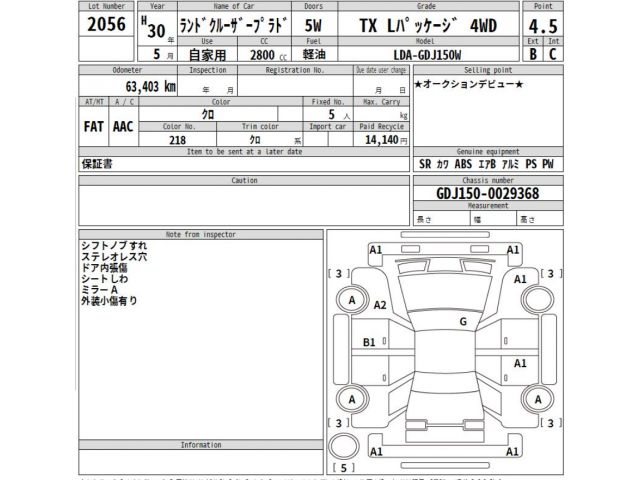Click inspector note 外装小傷有り

(109, 301)
